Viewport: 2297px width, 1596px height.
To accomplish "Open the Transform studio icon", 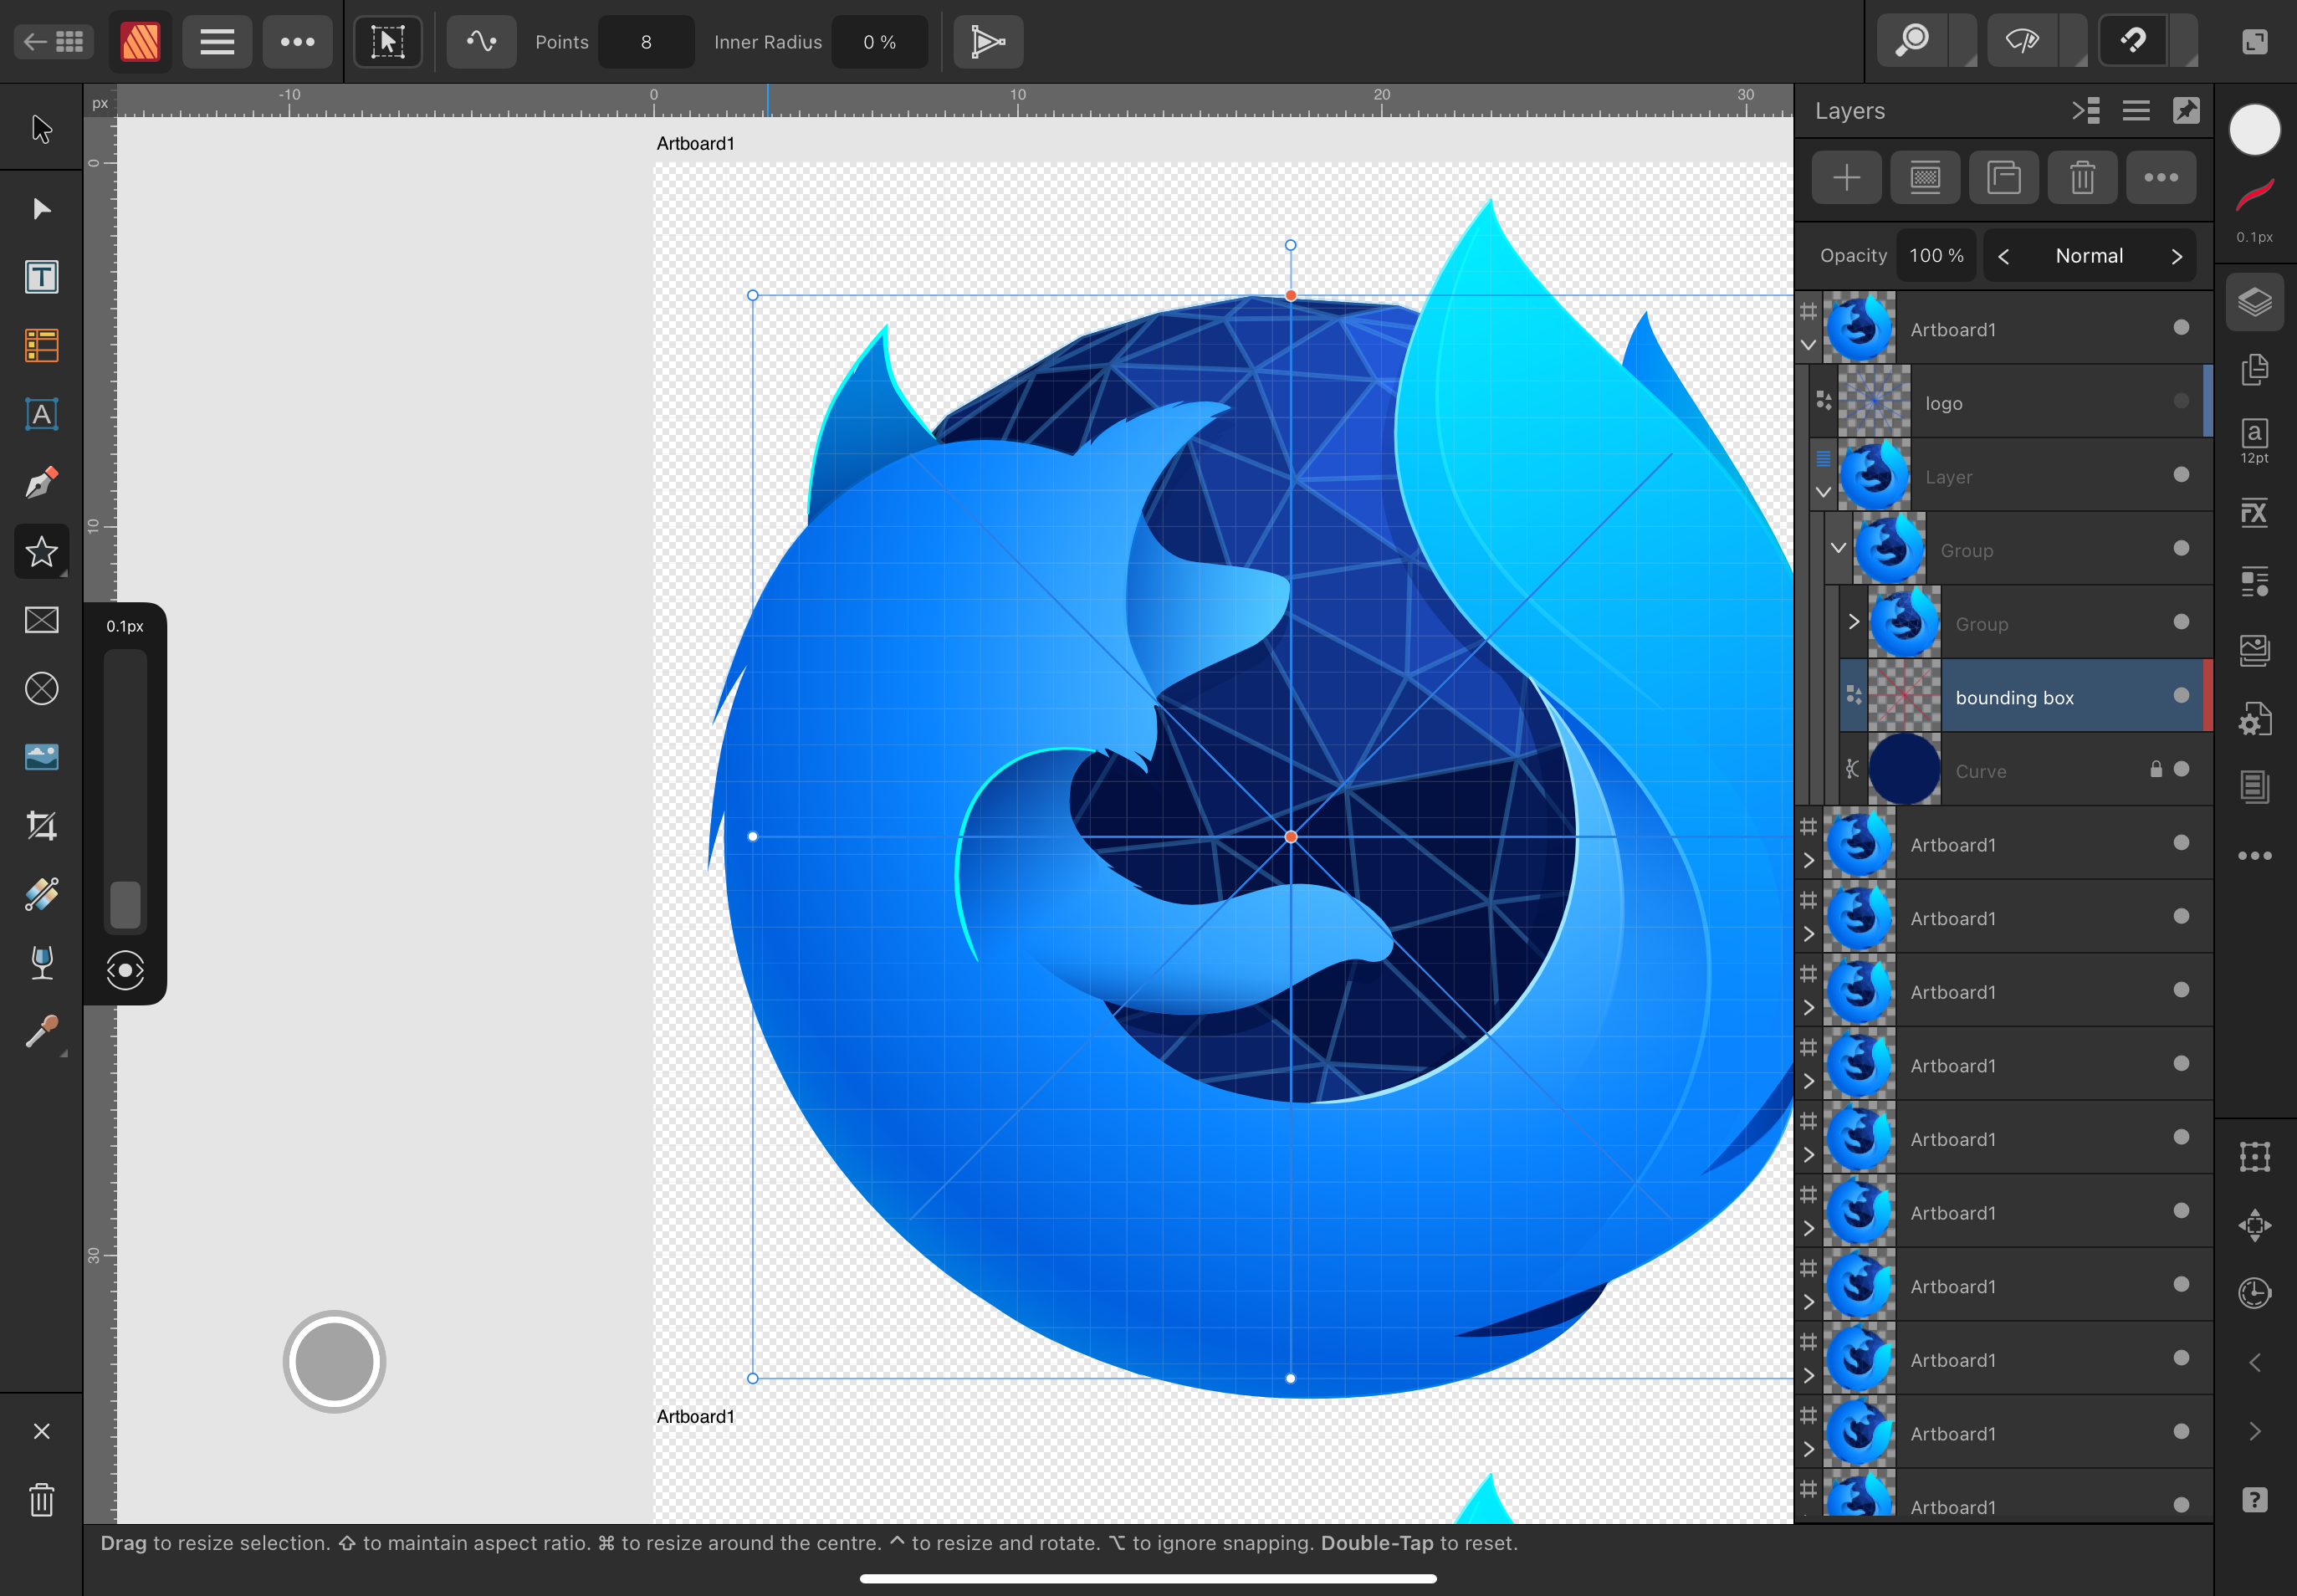I will coord(2254,1157).
